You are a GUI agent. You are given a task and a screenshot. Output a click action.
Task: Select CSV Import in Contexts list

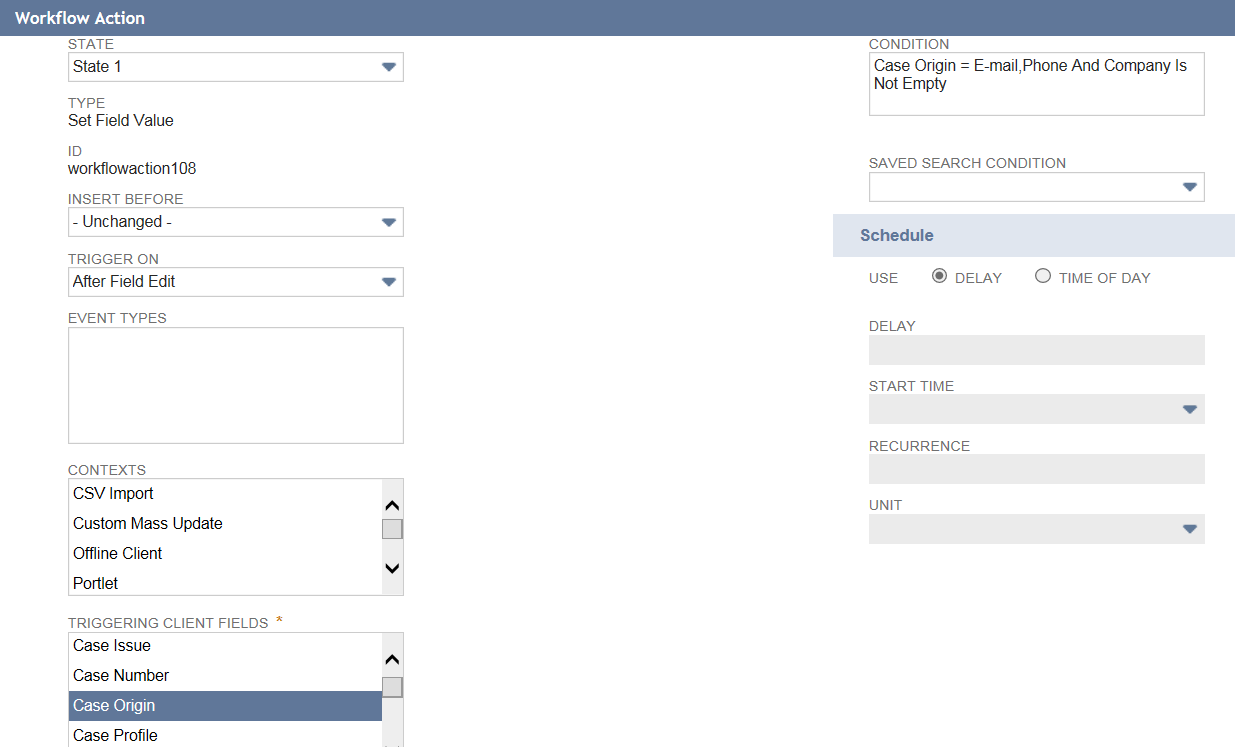[113, 494]
